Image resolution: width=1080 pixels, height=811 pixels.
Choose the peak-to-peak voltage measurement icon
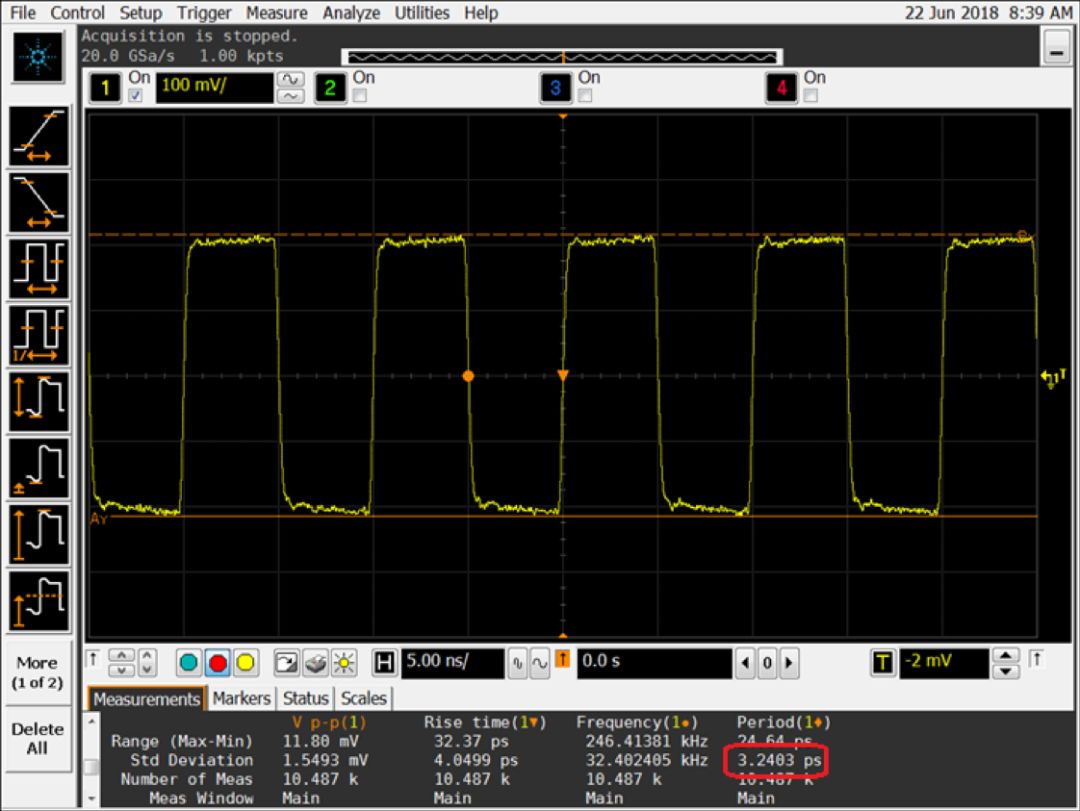[x=39, y=401]
